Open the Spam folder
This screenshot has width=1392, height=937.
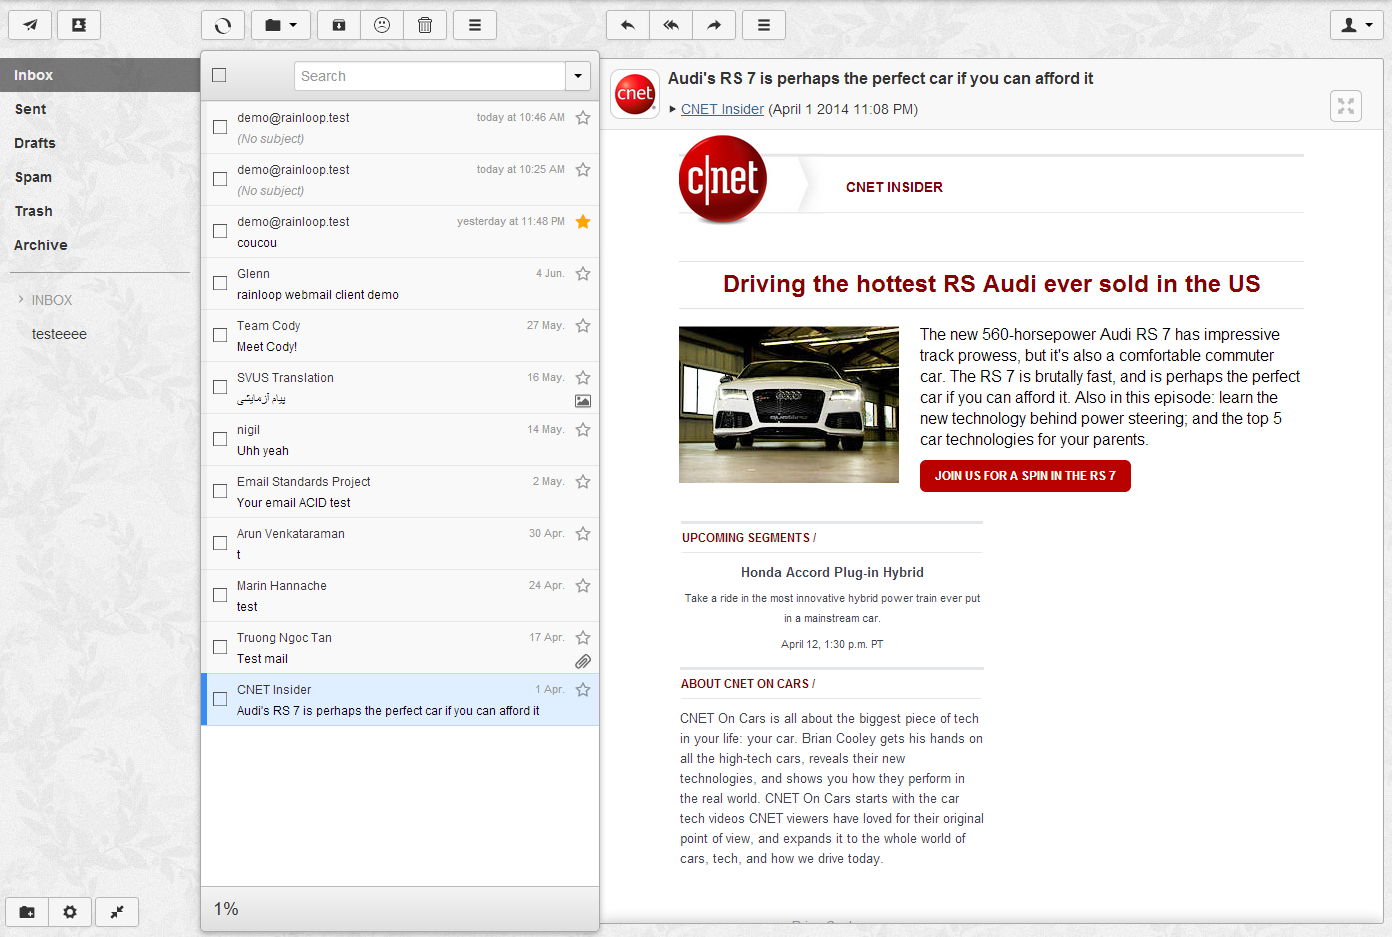100,177
